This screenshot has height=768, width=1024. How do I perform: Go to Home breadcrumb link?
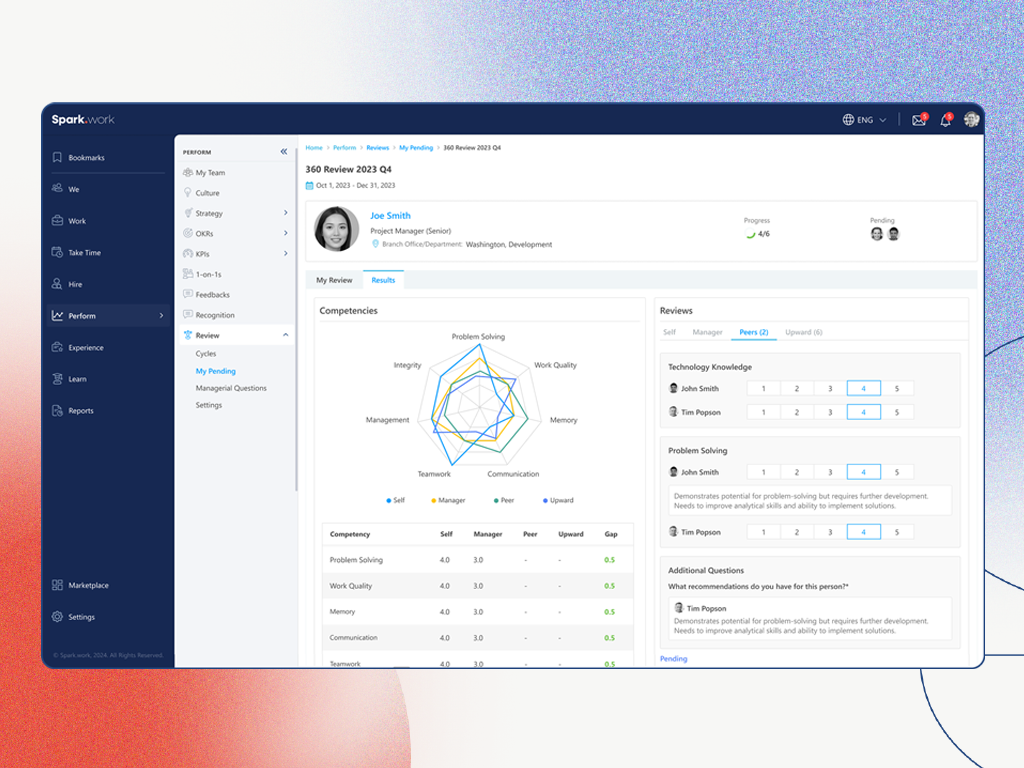click(314, 148)
